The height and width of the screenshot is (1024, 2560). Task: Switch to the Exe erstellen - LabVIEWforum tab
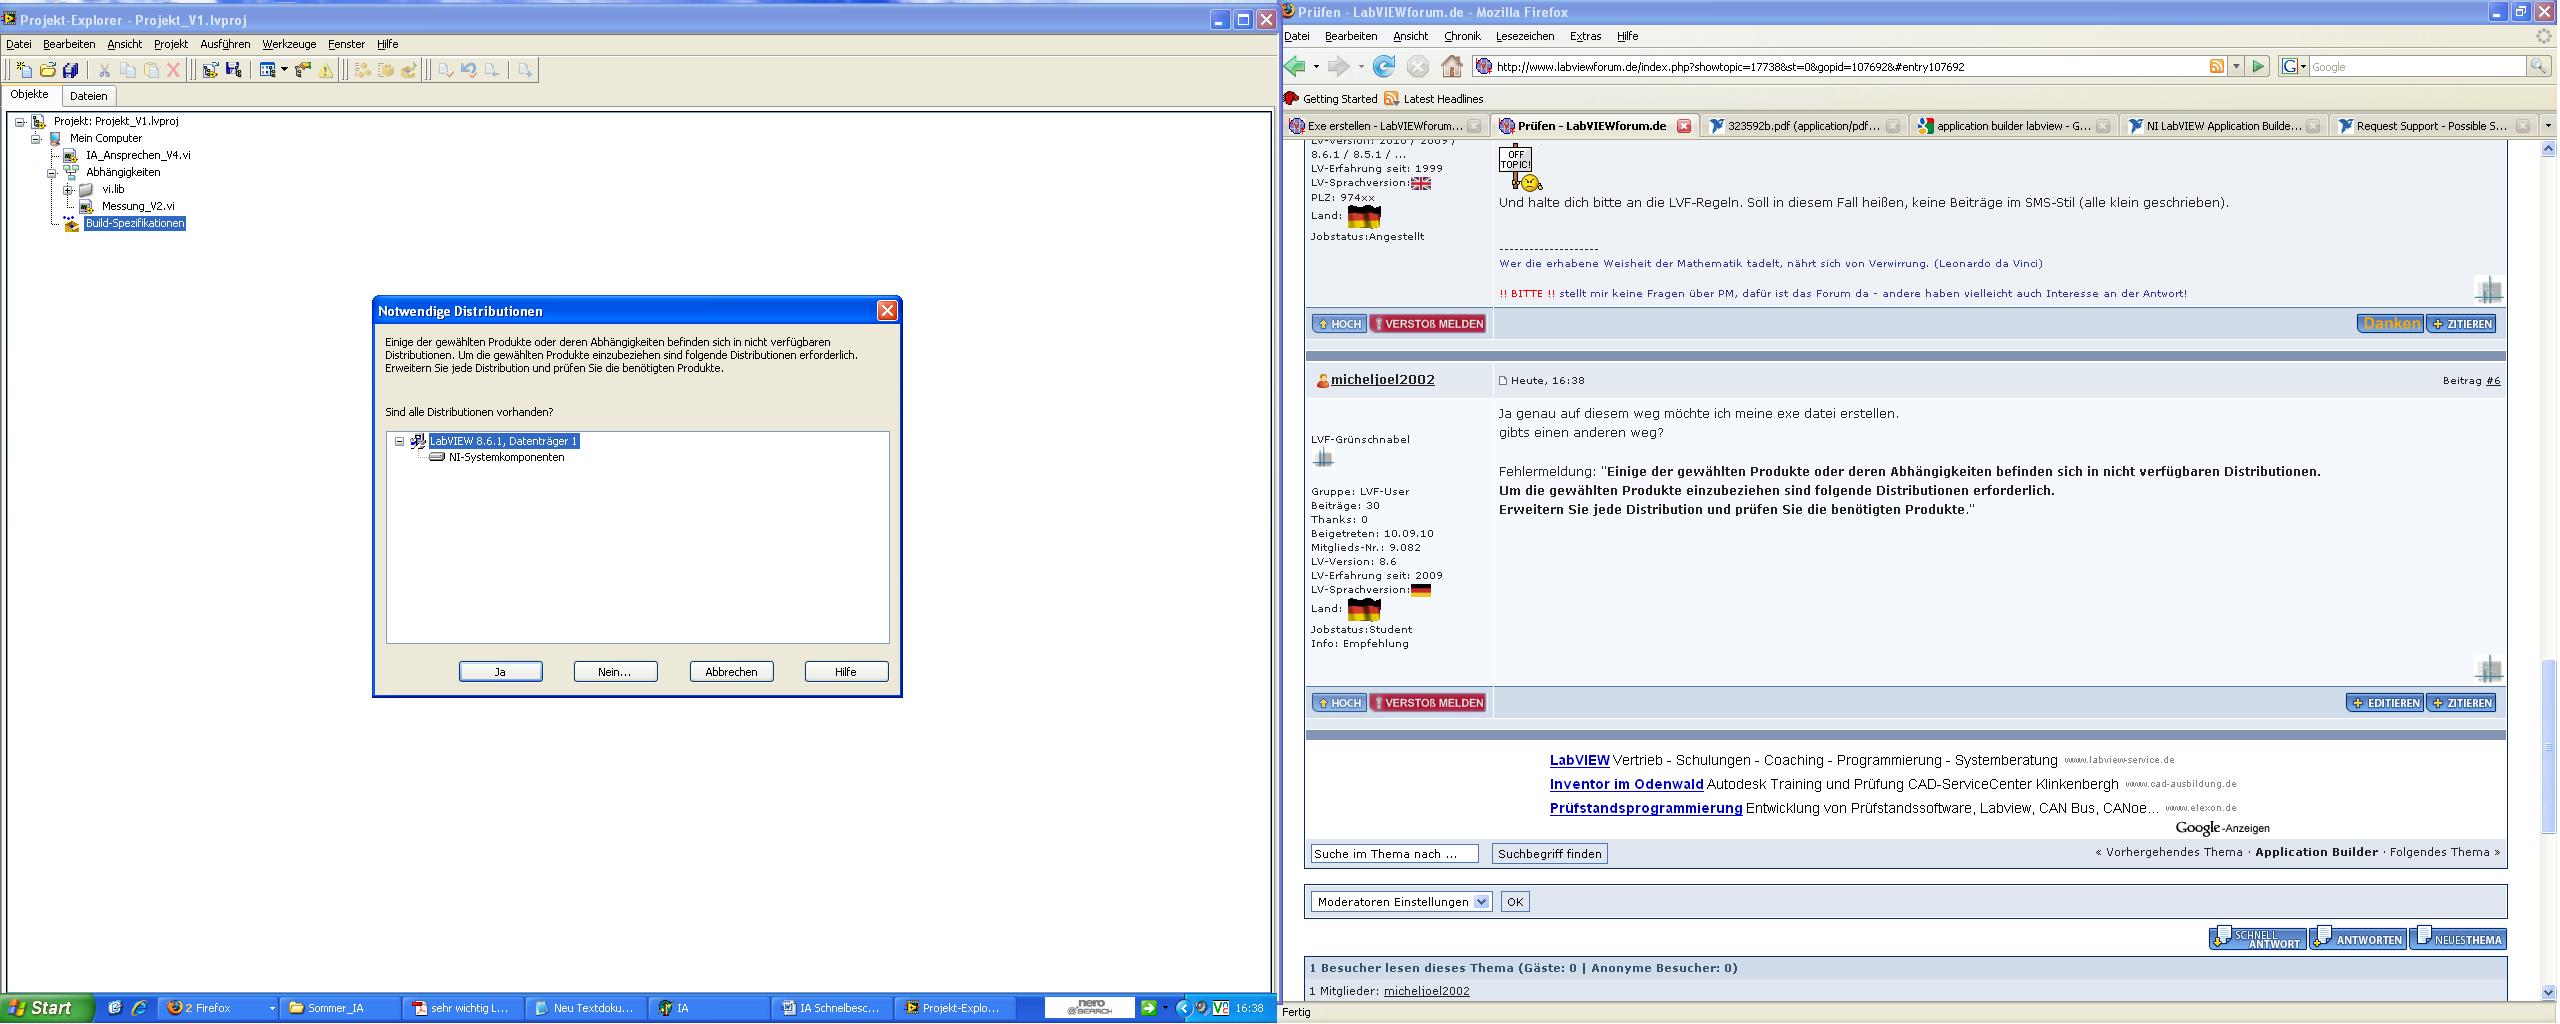pos(1386,126)
